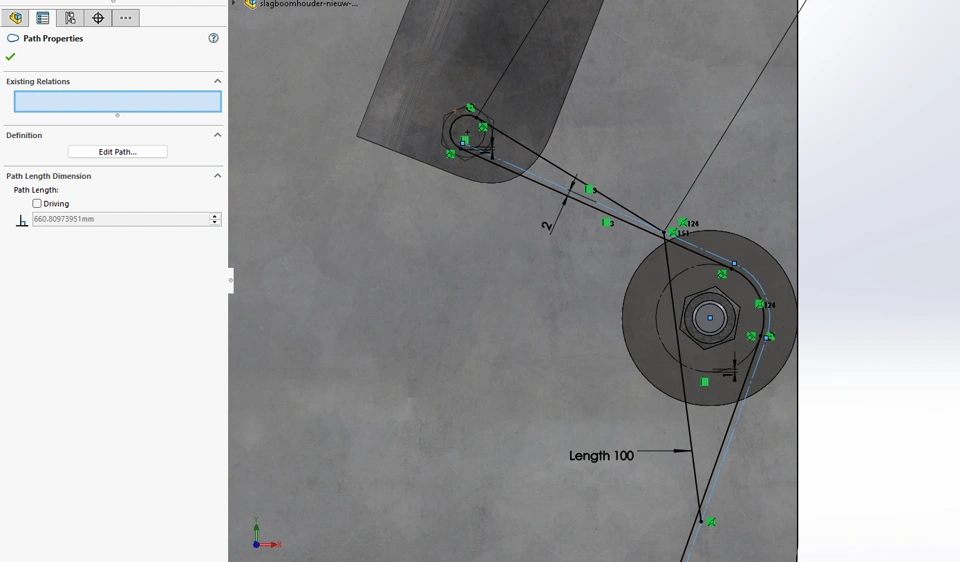This screenshot has width=960, height=562.
Task: Click relation icon at bottom line endpoint
Action: click(x=711, y=522)
